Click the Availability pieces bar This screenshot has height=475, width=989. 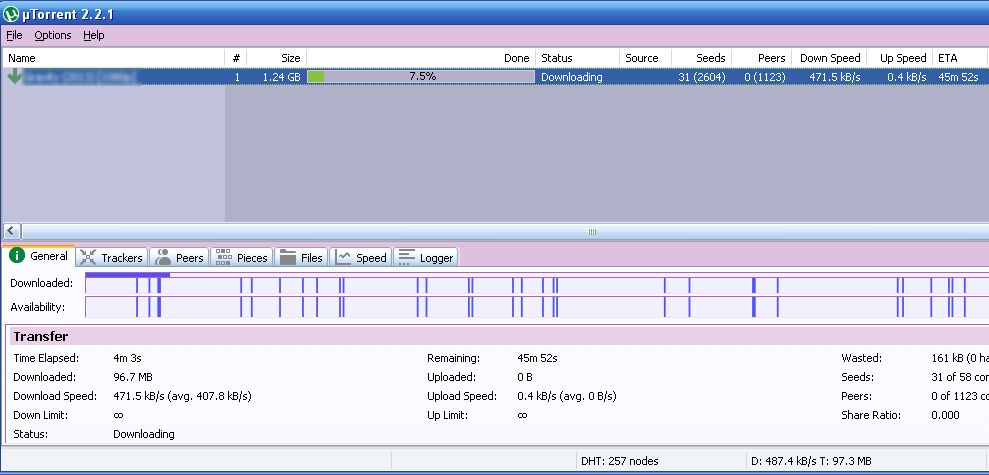537,307
